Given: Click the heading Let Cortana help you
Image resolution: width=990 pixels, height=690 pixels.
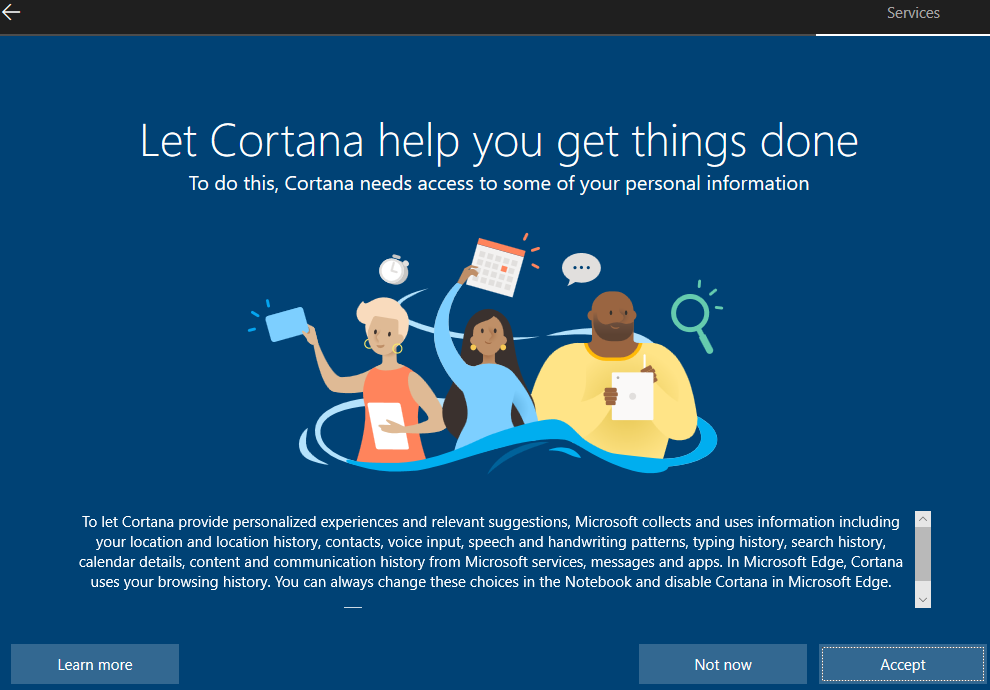Looking at the screenshot, I should (499, 141).
